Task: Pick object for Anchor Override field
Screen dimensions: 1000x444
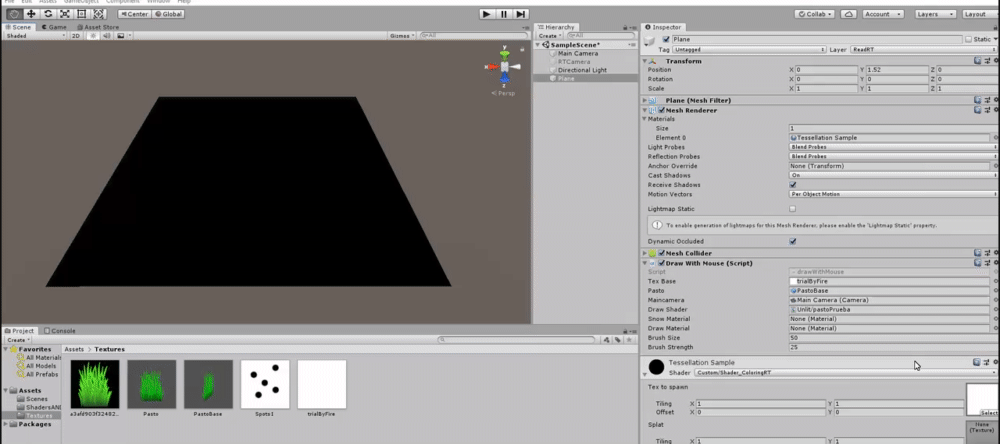Action: pos(996,166)
